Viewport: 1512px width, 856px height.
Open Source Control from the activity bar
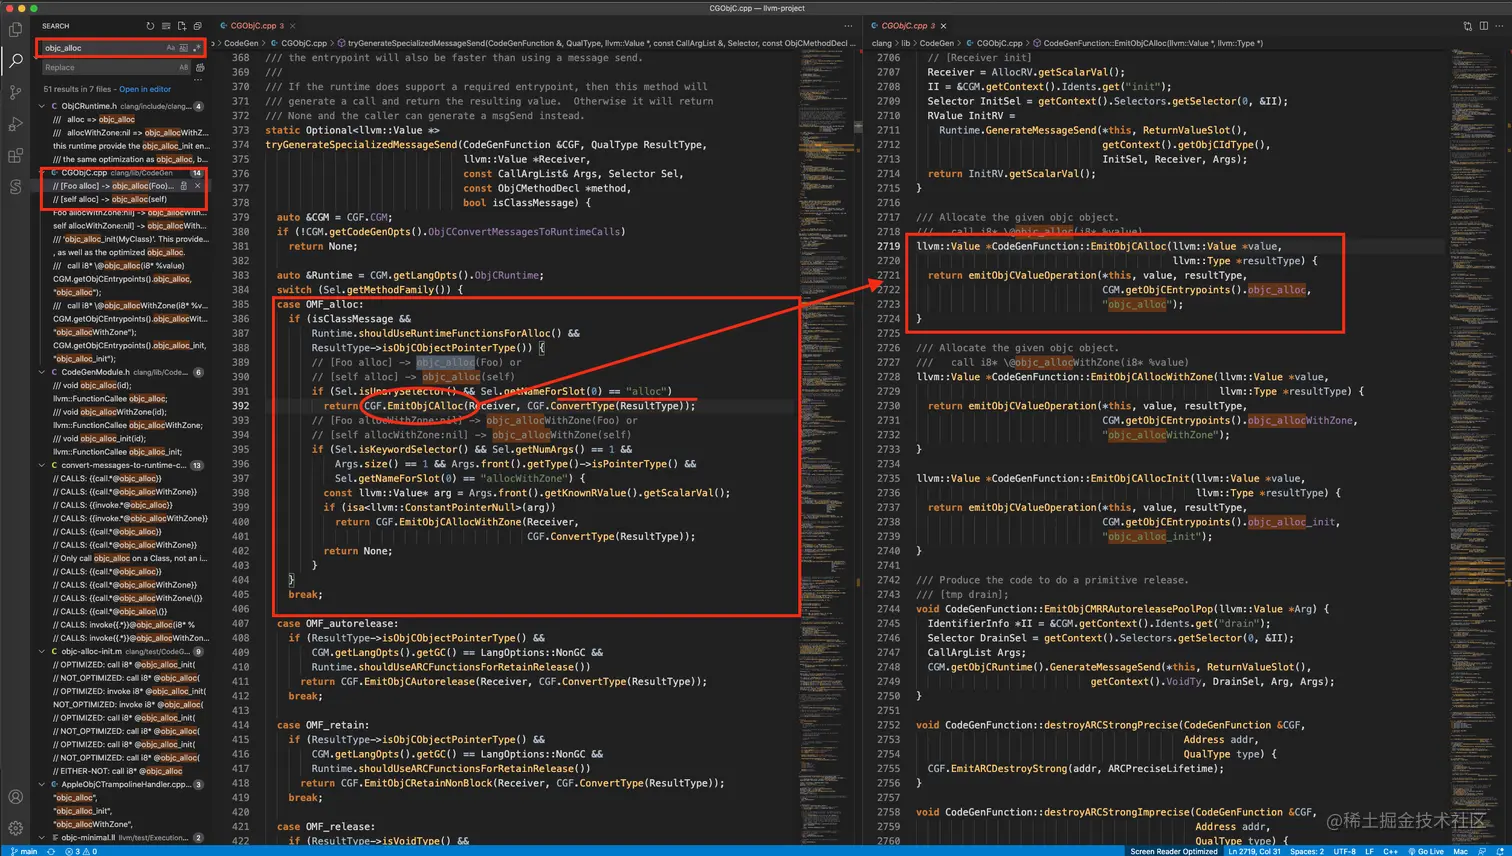tap(15, 91)
